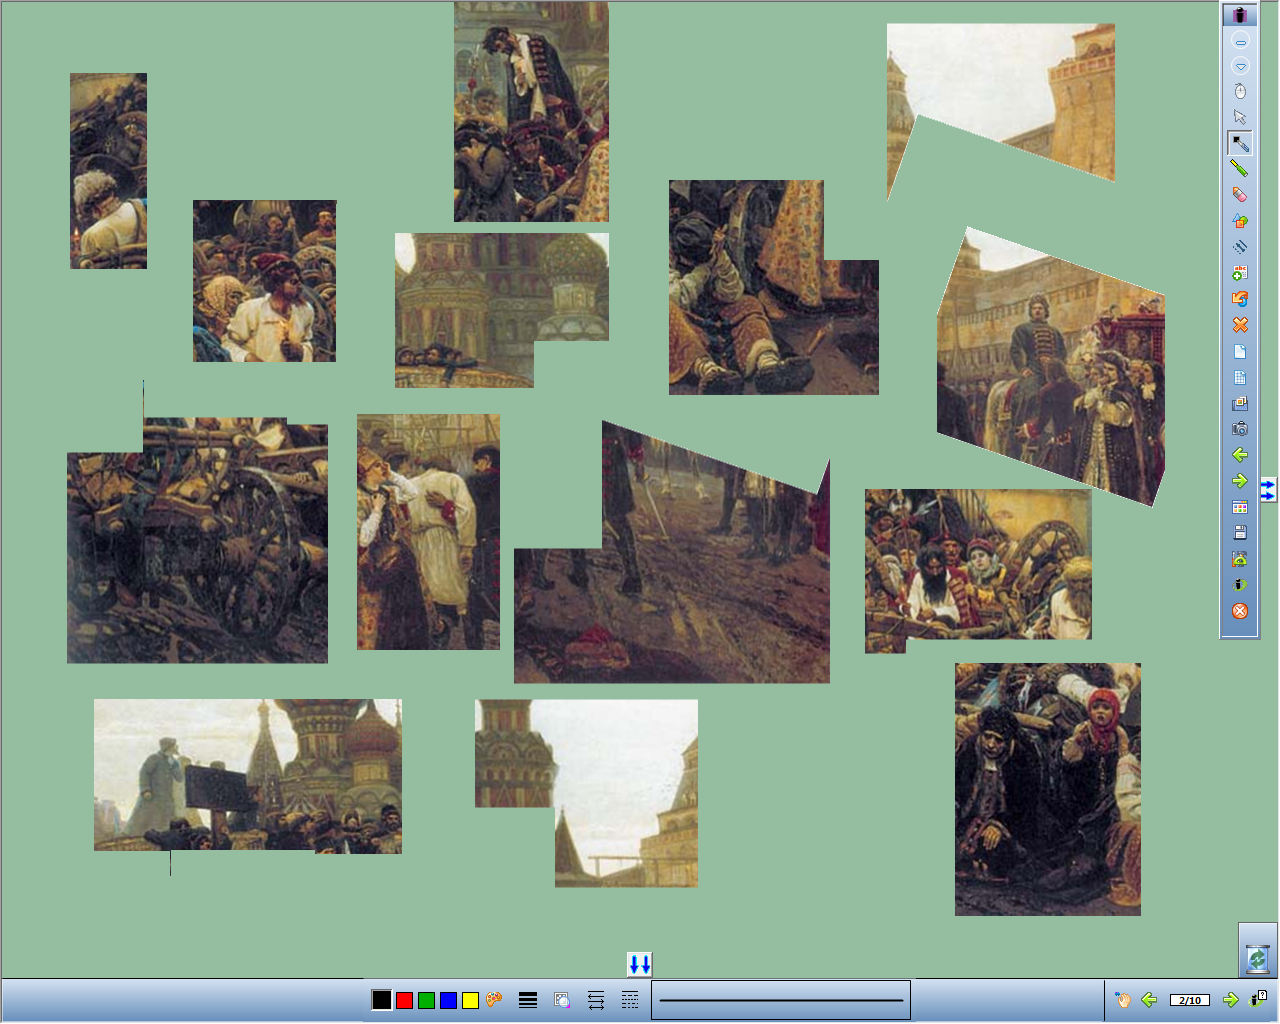Open the recycle bin at bottom right
The height and width of the screenshot is (1024, 1280).
(1258, 958)
